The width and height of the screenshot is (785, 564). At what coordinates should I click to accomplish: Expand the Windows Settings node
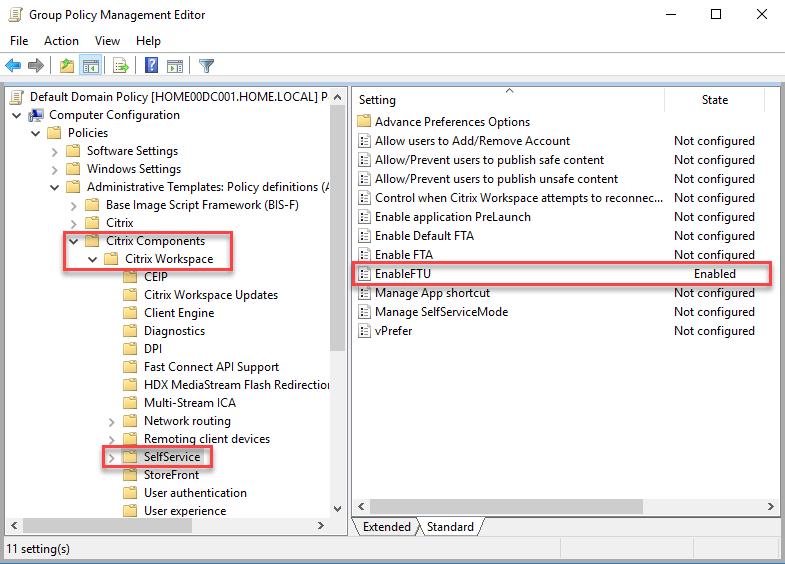tap(55, 170)
